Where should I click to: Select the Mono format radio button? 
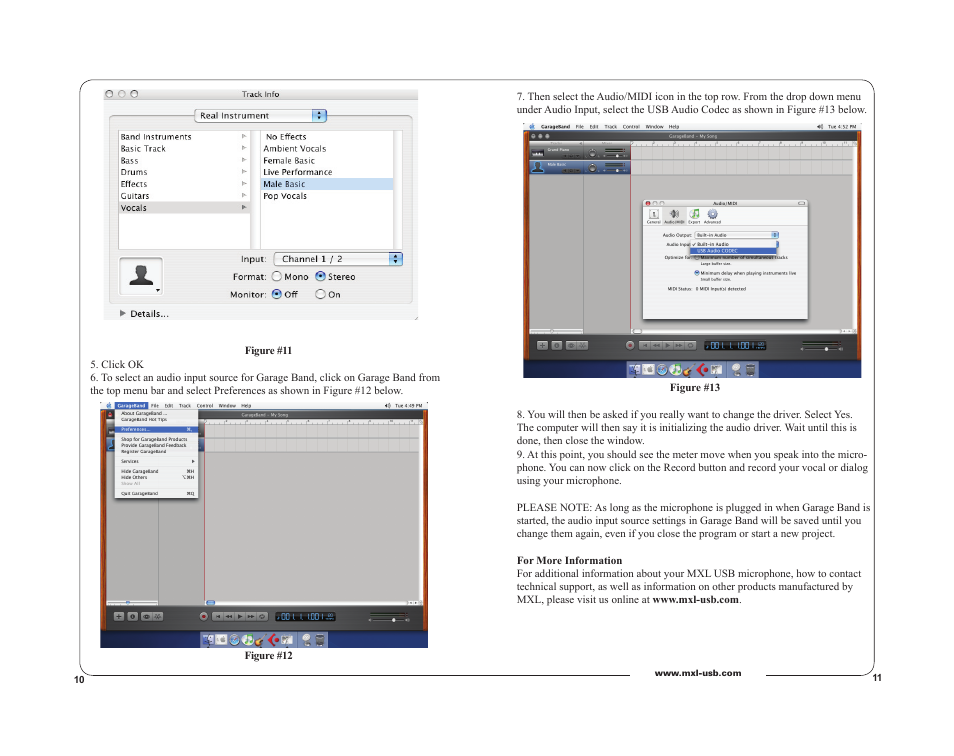pyautogui.click(x=277, y=276)
